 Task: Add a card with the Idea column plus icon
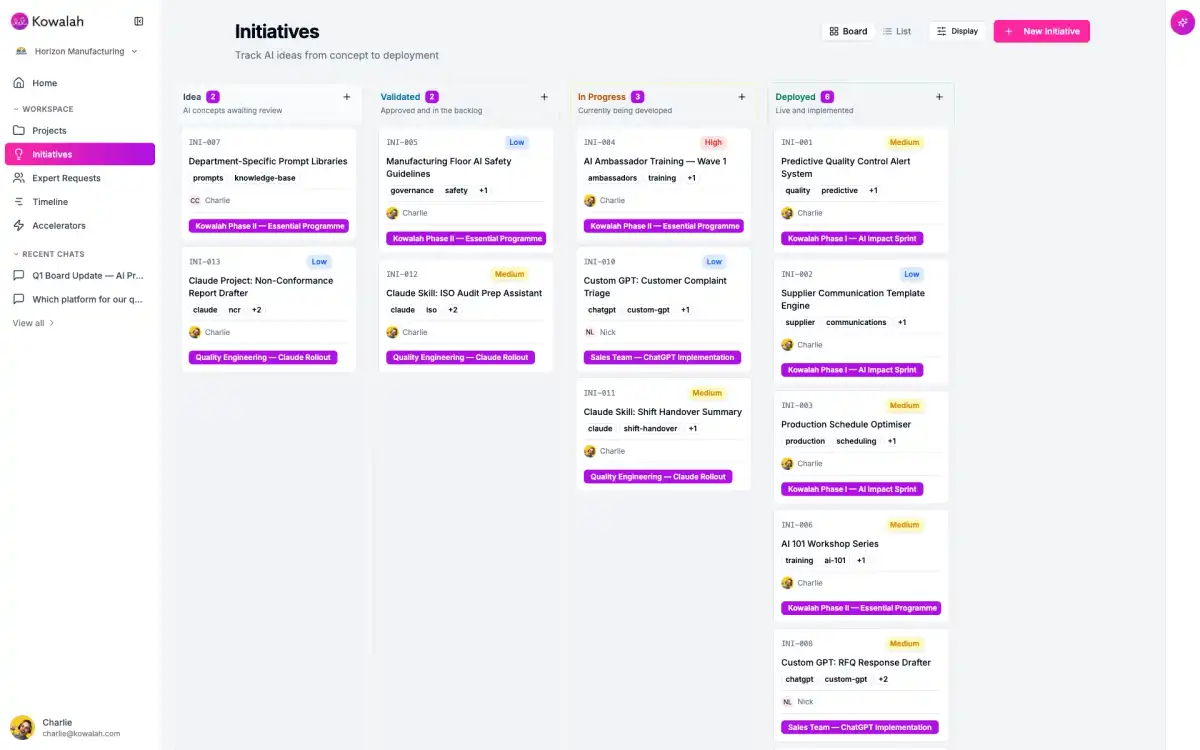[346, 97]
